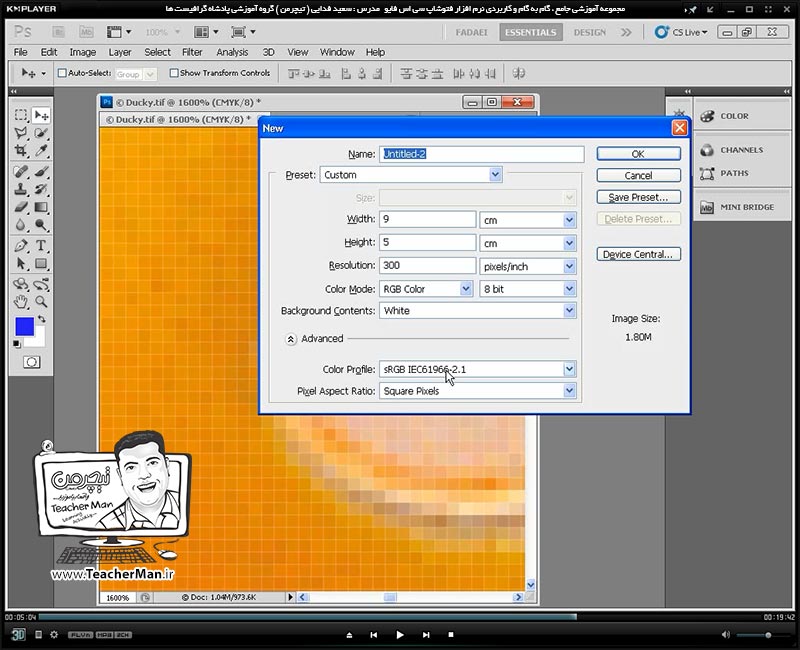Select the Gradient tool
This screenshot has width=800, height=650.
tap(41, 207)
